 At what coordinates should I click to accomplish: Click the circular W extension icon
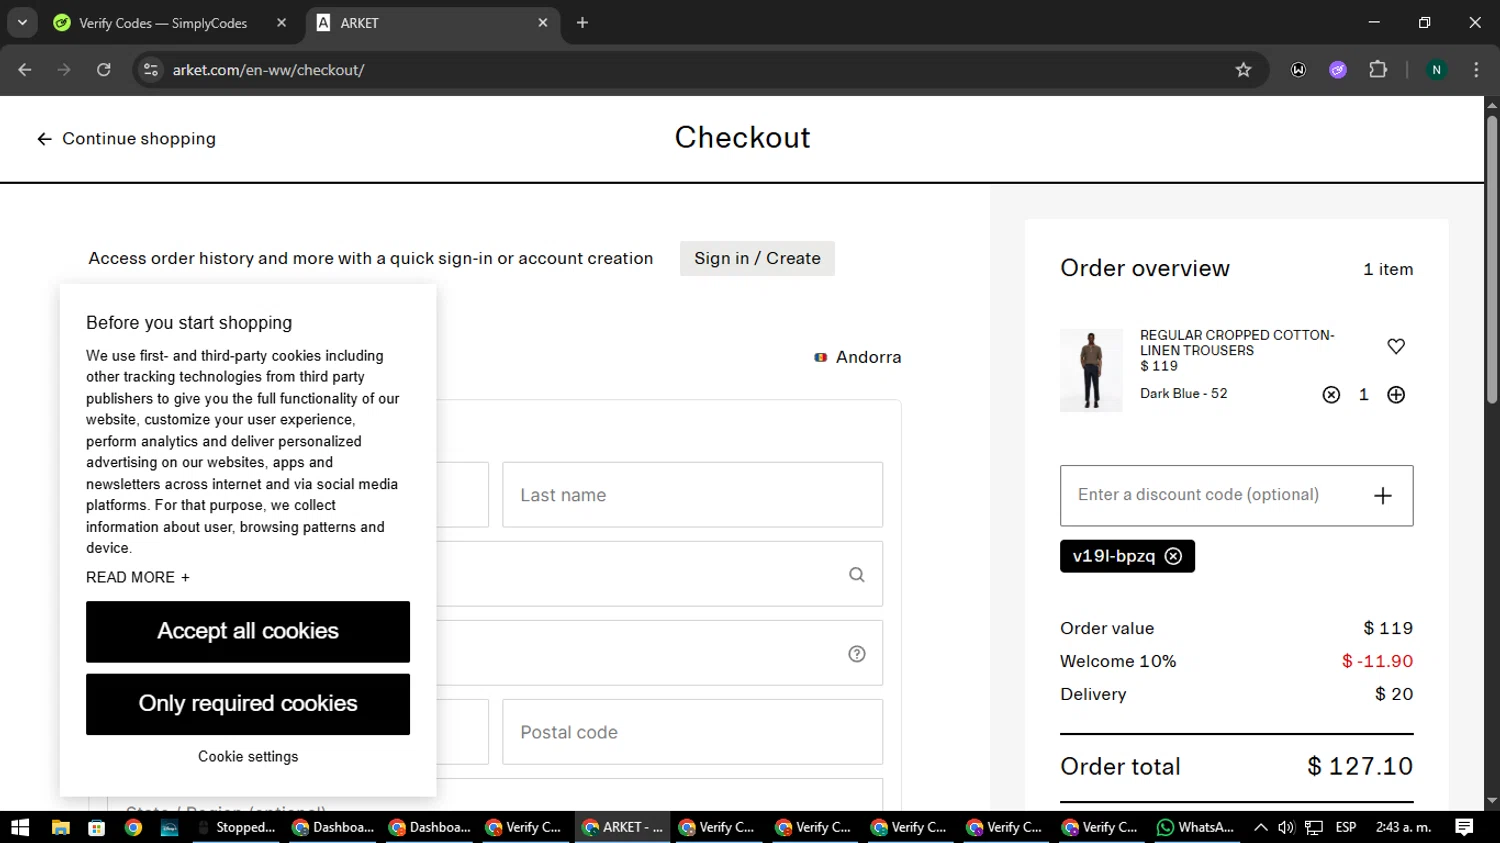pos(1298,70)
